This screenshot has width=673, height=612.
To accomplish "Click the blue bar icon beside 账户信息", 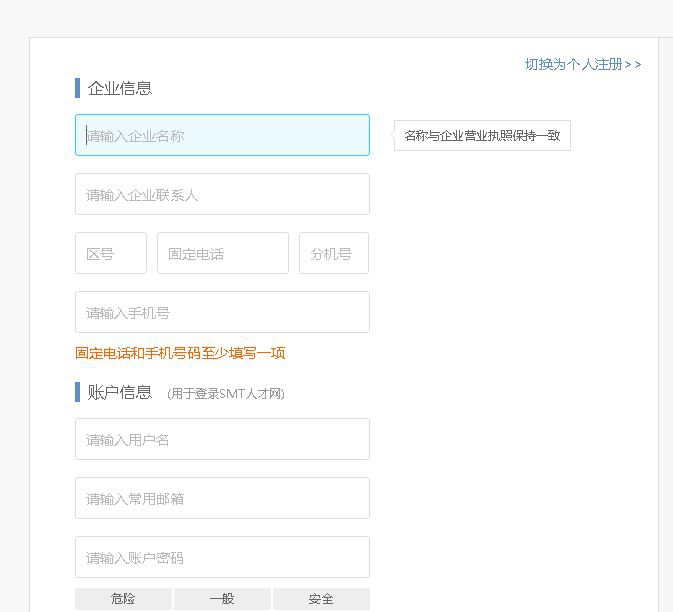I will click(78, 392).
